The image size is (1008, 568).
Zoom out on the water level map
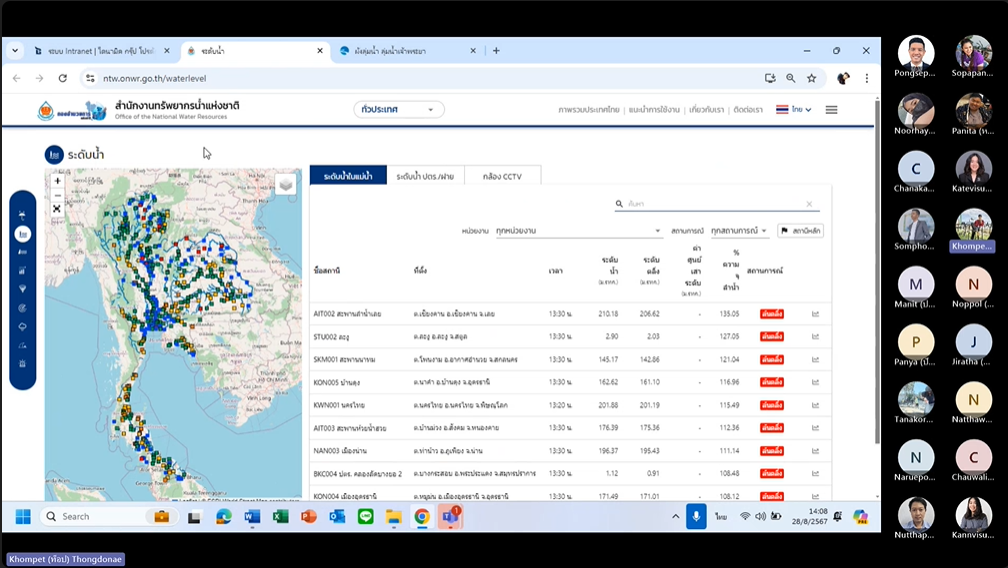coord(57,195)
